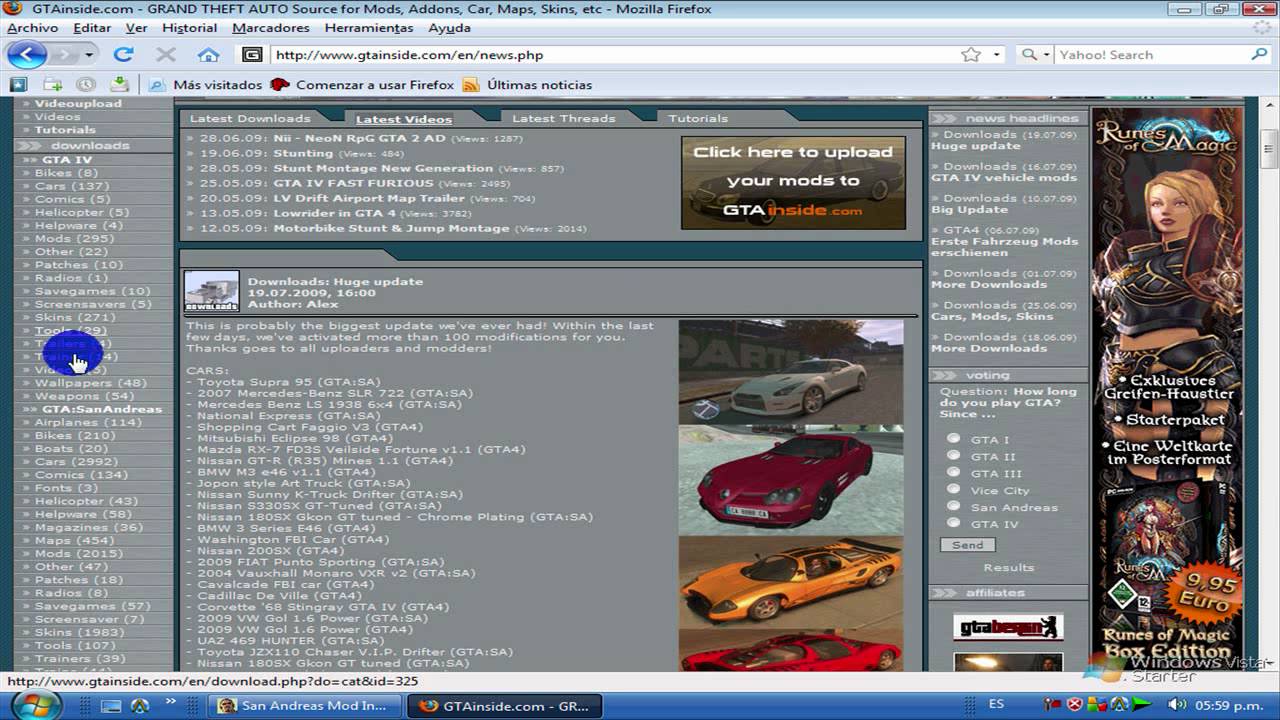Click the Yahoo! Search input field
This screenshot has height=720, width=1280.
point(1150,55)
